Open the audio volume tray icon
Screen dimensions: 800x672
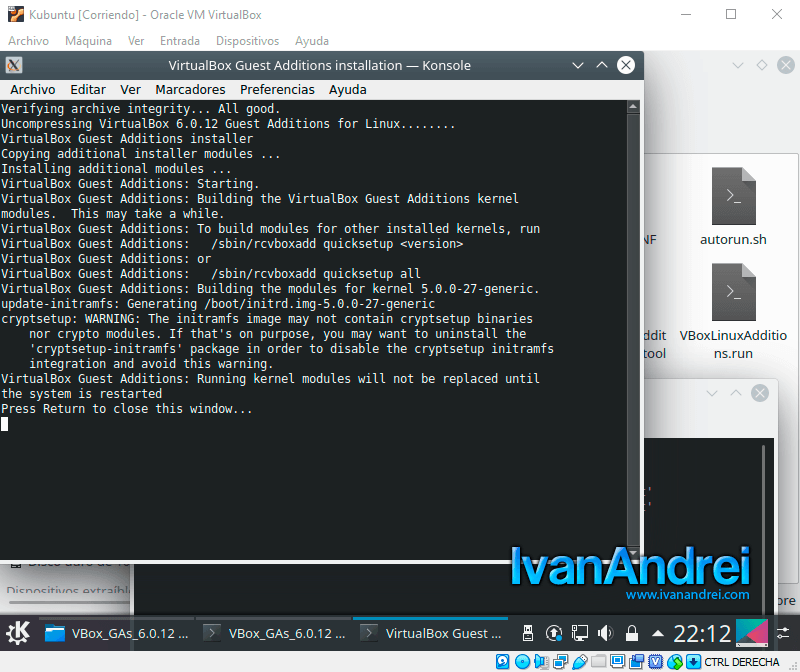[x=606, y=633]
